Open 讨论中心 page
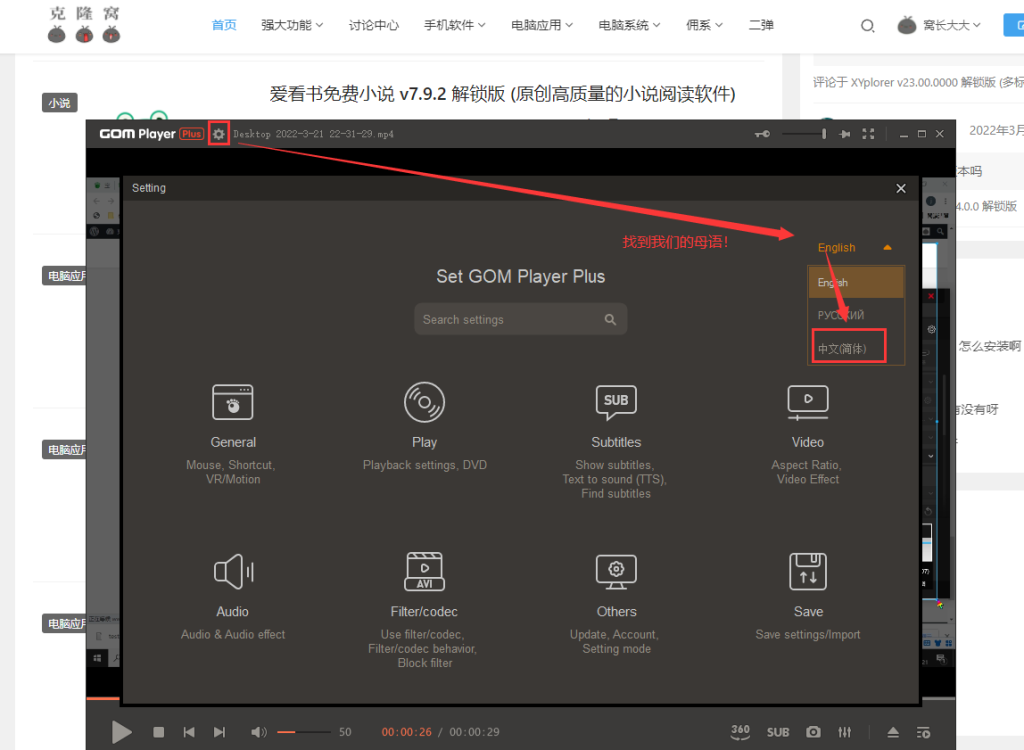The height and width of the screenshot is (750, 1024). (374, 25)
